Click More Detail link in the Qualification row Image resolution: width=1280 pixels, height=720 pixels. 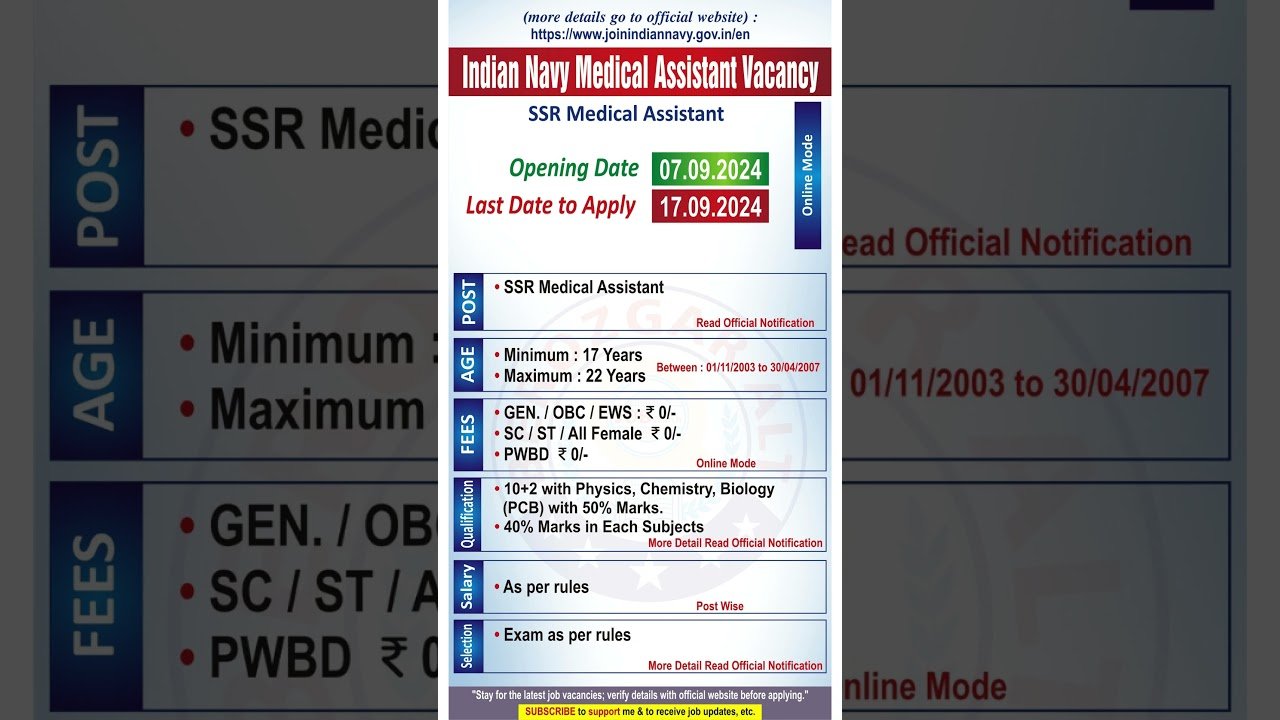pos(735,543)
